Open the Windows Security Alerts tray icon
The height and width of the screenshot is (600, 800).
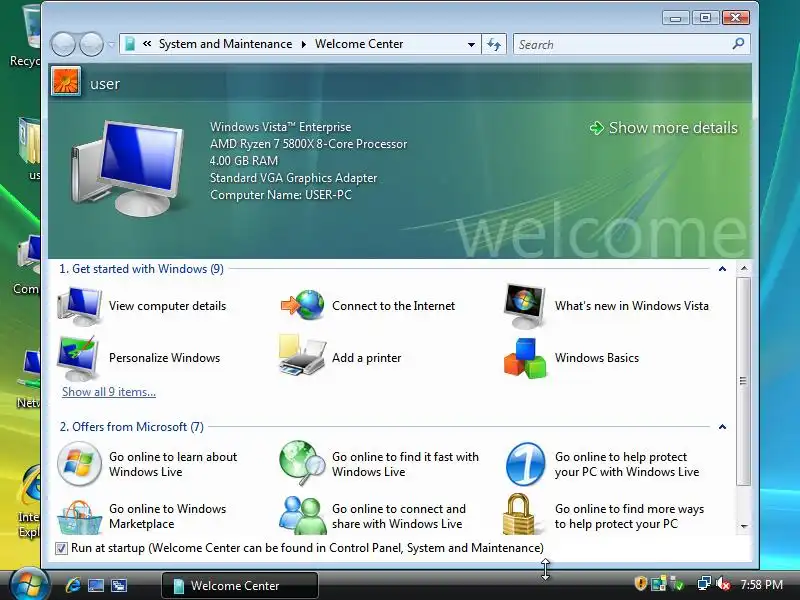(641, 583)
